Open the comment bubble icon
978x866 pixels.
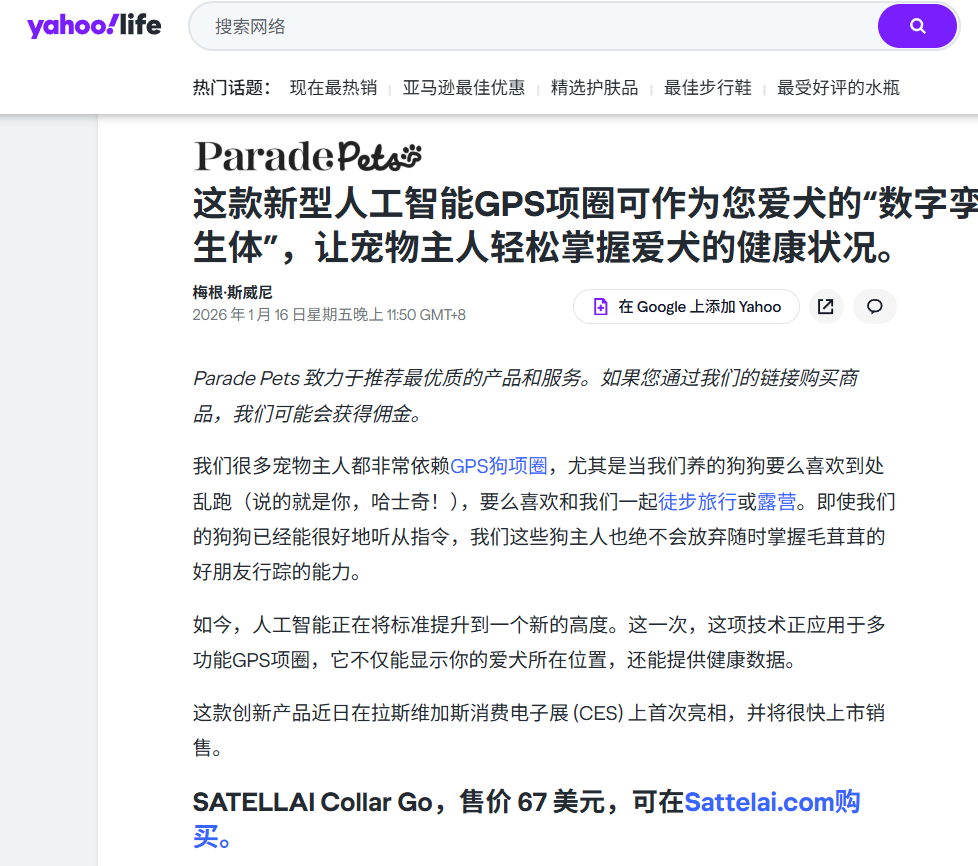(874, 307)
